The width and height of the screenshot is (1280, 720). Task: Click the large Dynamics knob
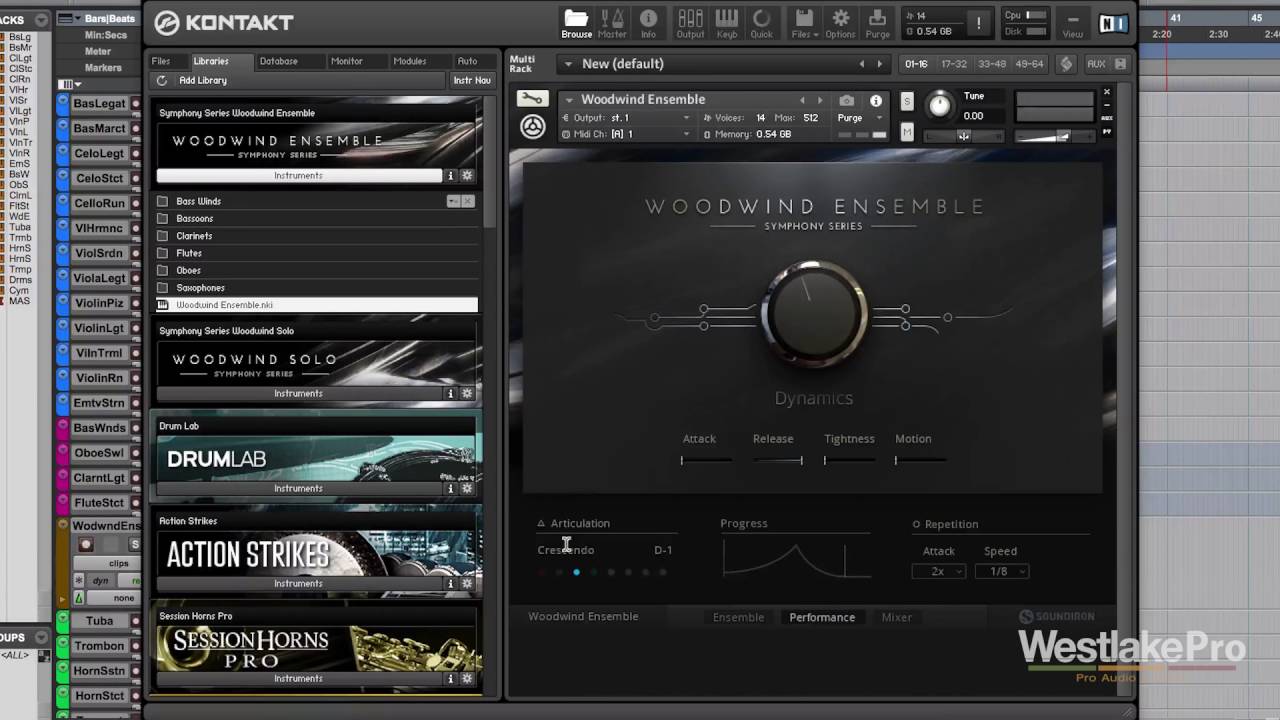point(813,315)
